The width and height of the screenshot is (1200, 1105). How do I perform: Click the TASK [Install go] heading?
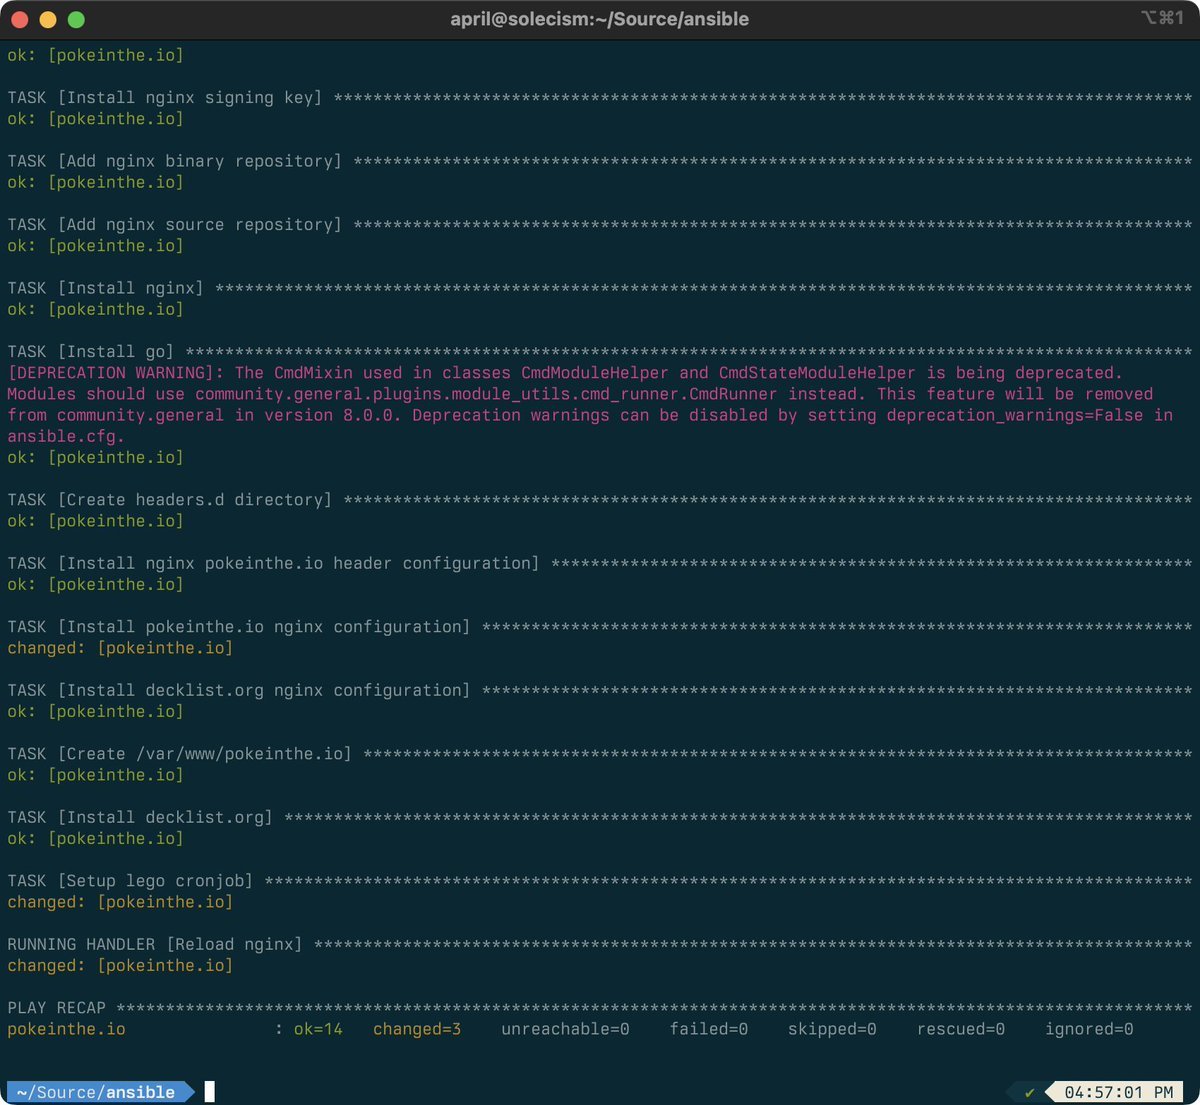[90, 351]
